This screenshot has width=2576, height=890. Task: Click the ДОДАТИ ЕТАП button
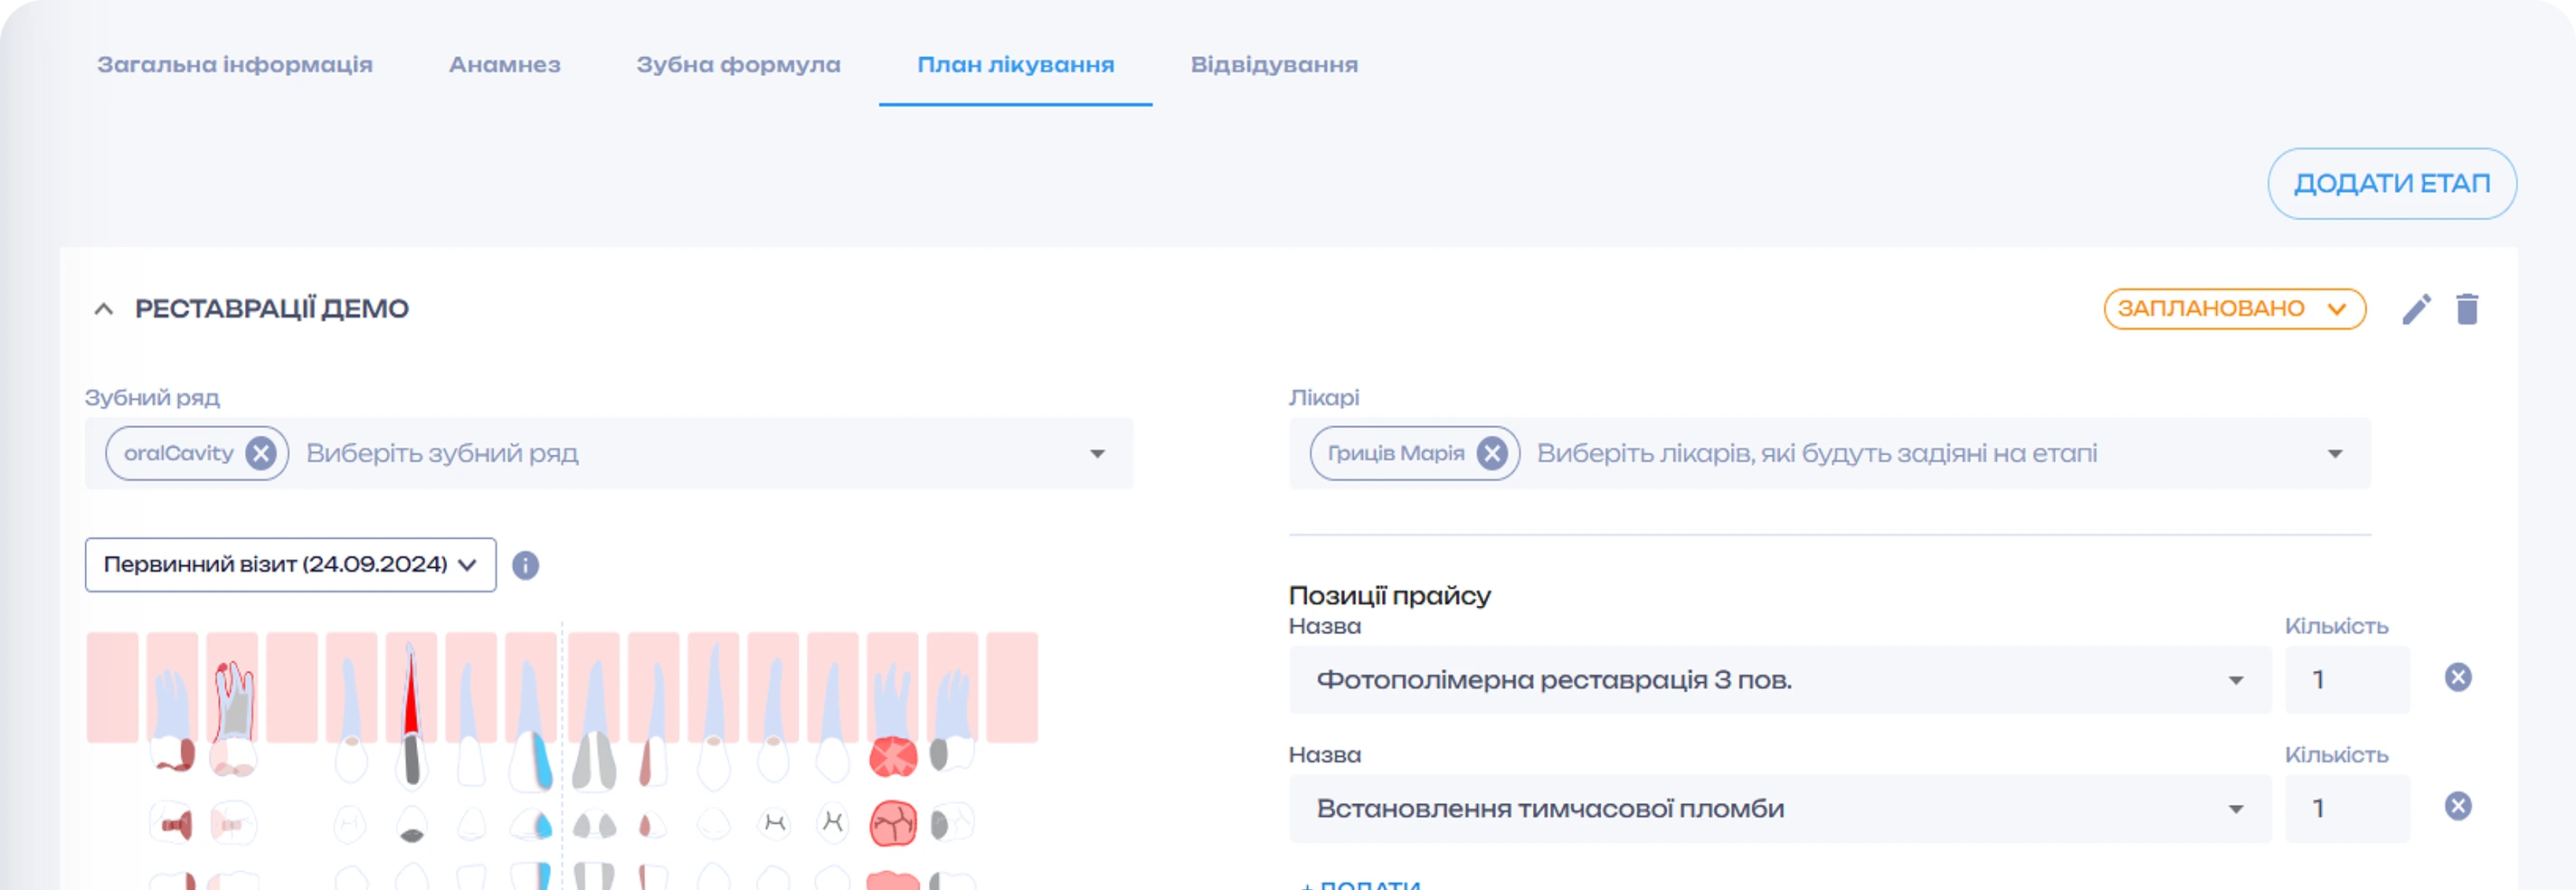point(2393,183)
